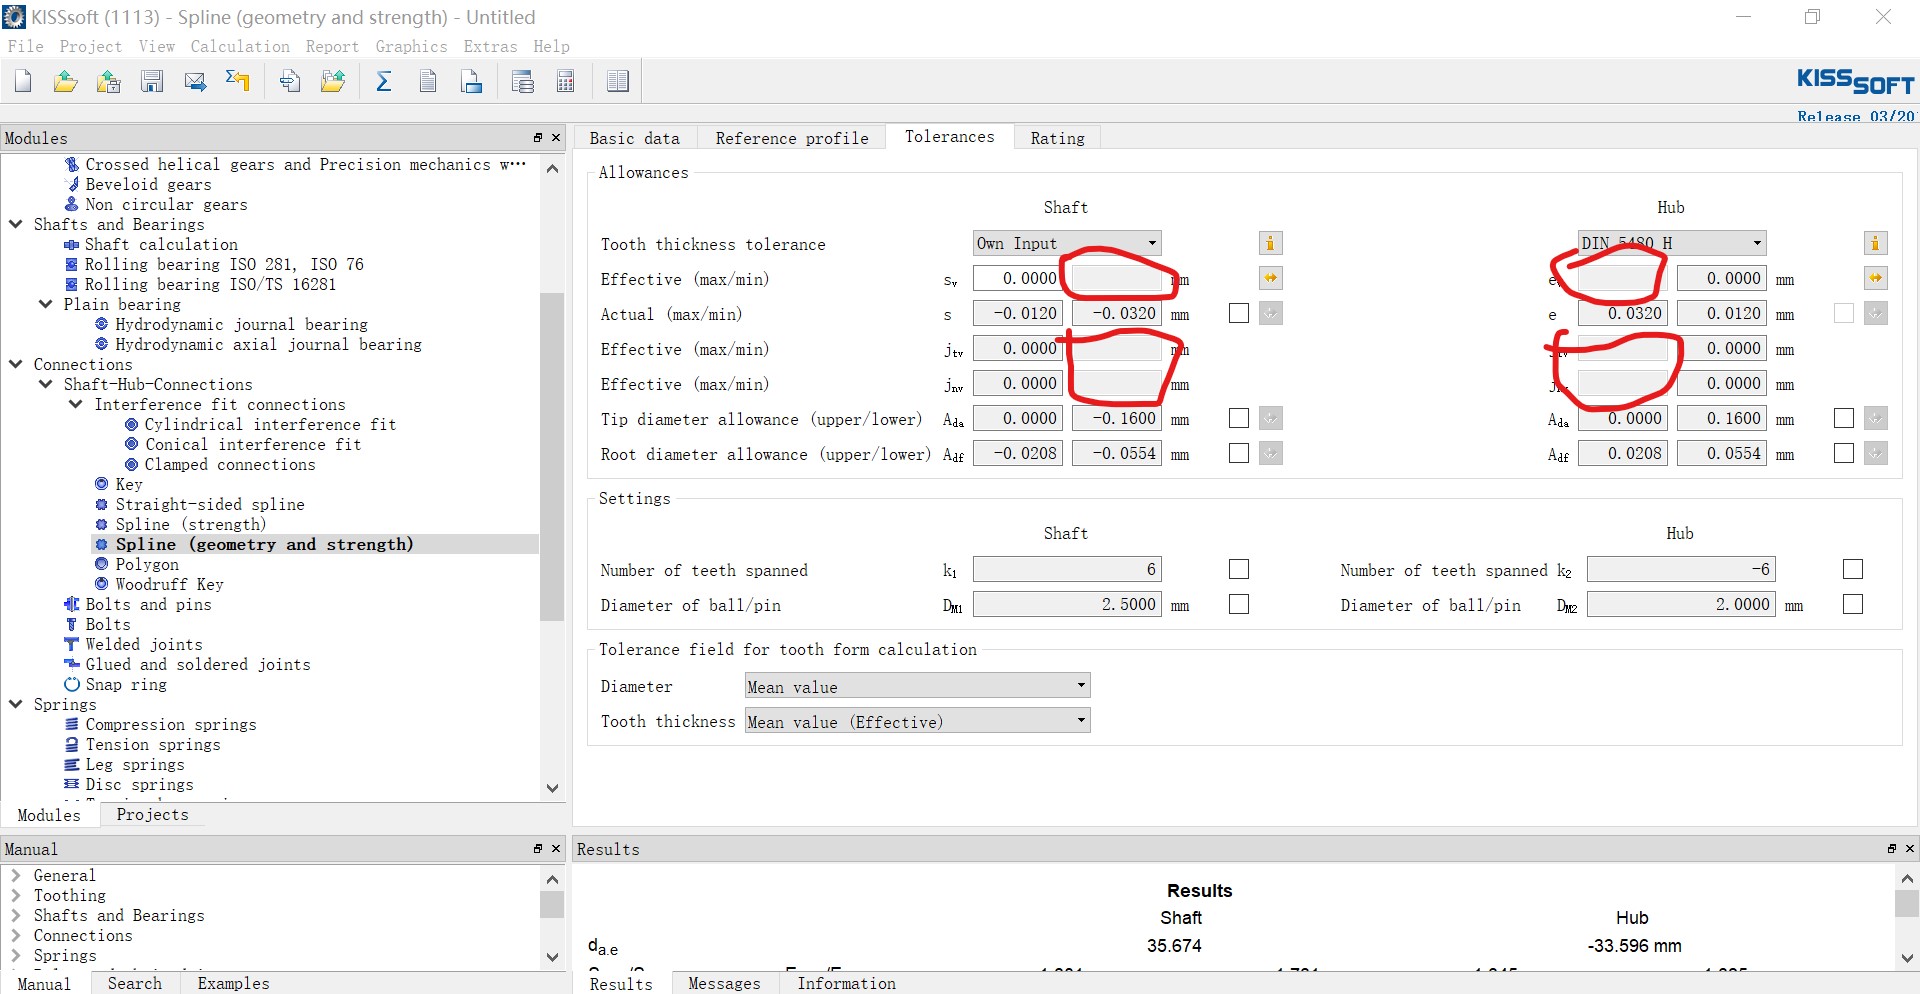Click the Results panel scrollbar down arrow
The image size is (1920, 994).
click(x=1907, y=957)
